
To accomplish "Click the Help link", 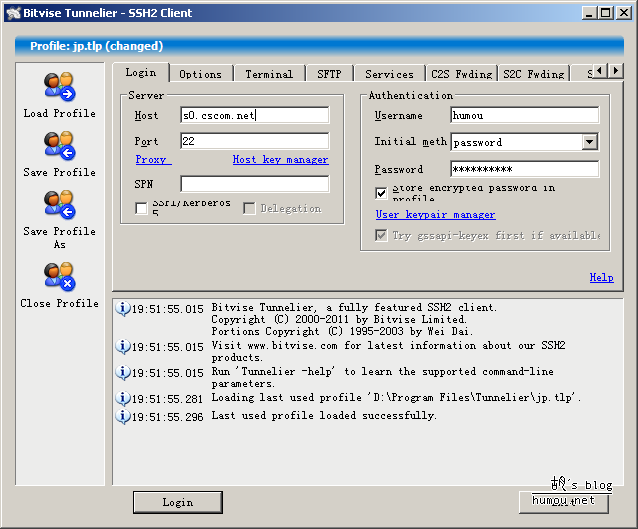I will (x=601, y=278).
